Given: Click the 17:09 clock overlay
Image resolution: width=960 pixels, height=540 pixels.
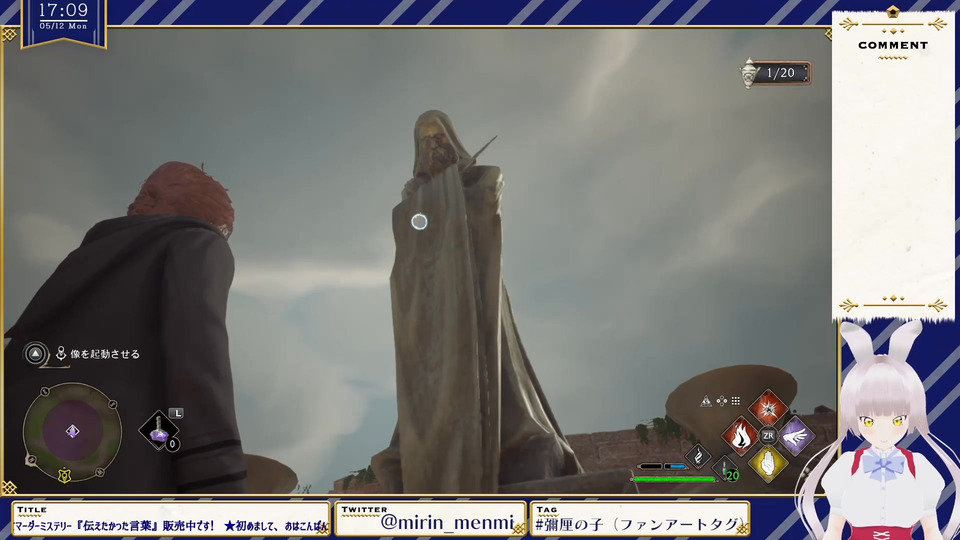Looking at the screenshot, I should [64, 10].
